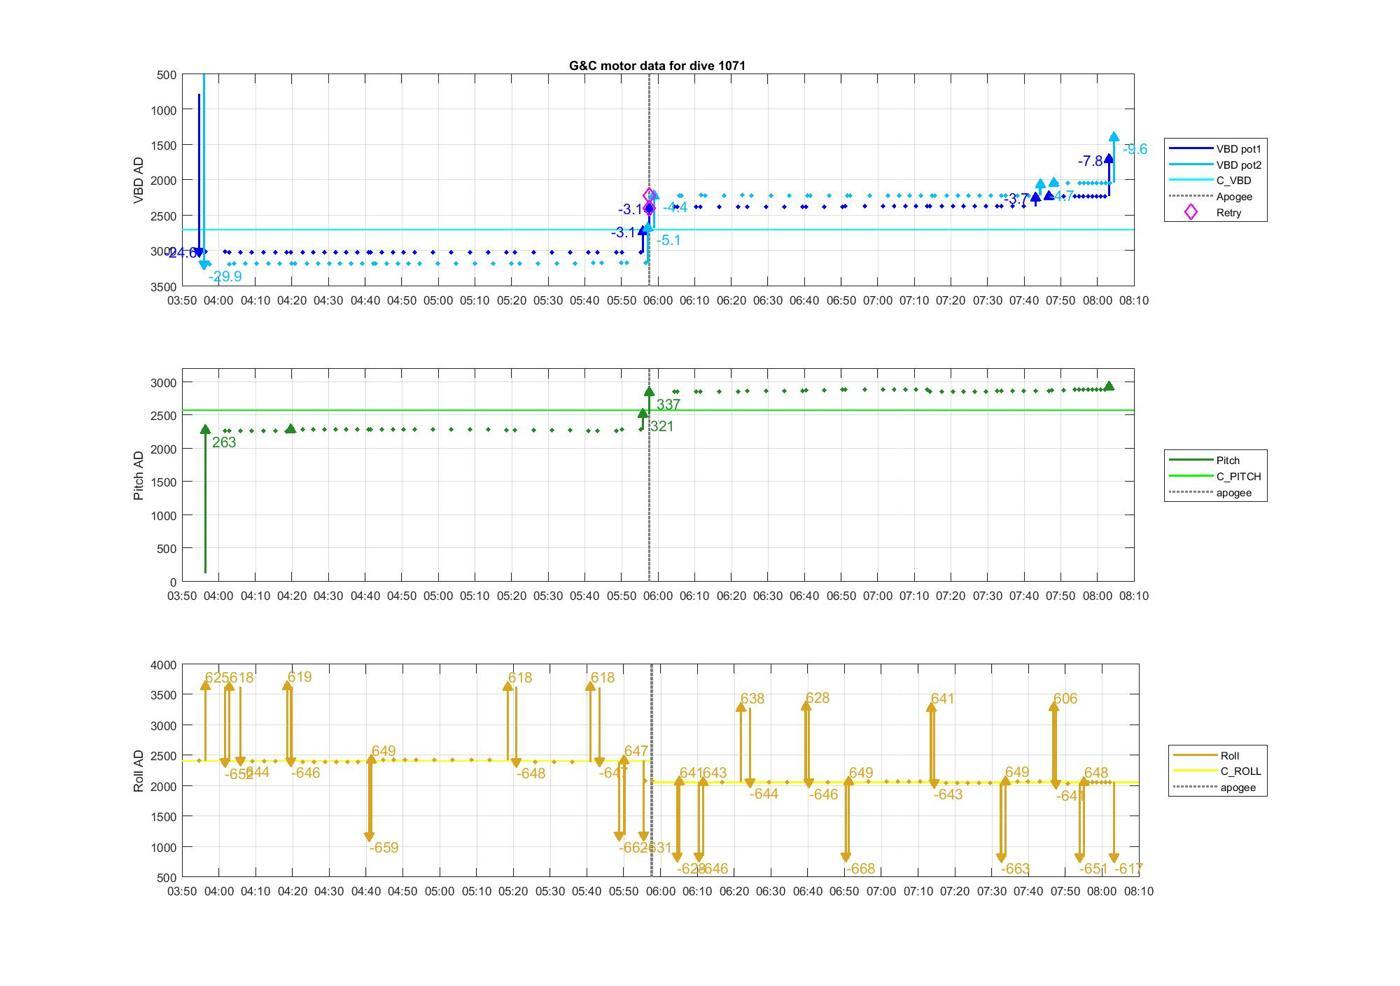Click the green pitch arrowhead beside label 337
This screenshot has height=986, width=1400.
click(649, 392)
